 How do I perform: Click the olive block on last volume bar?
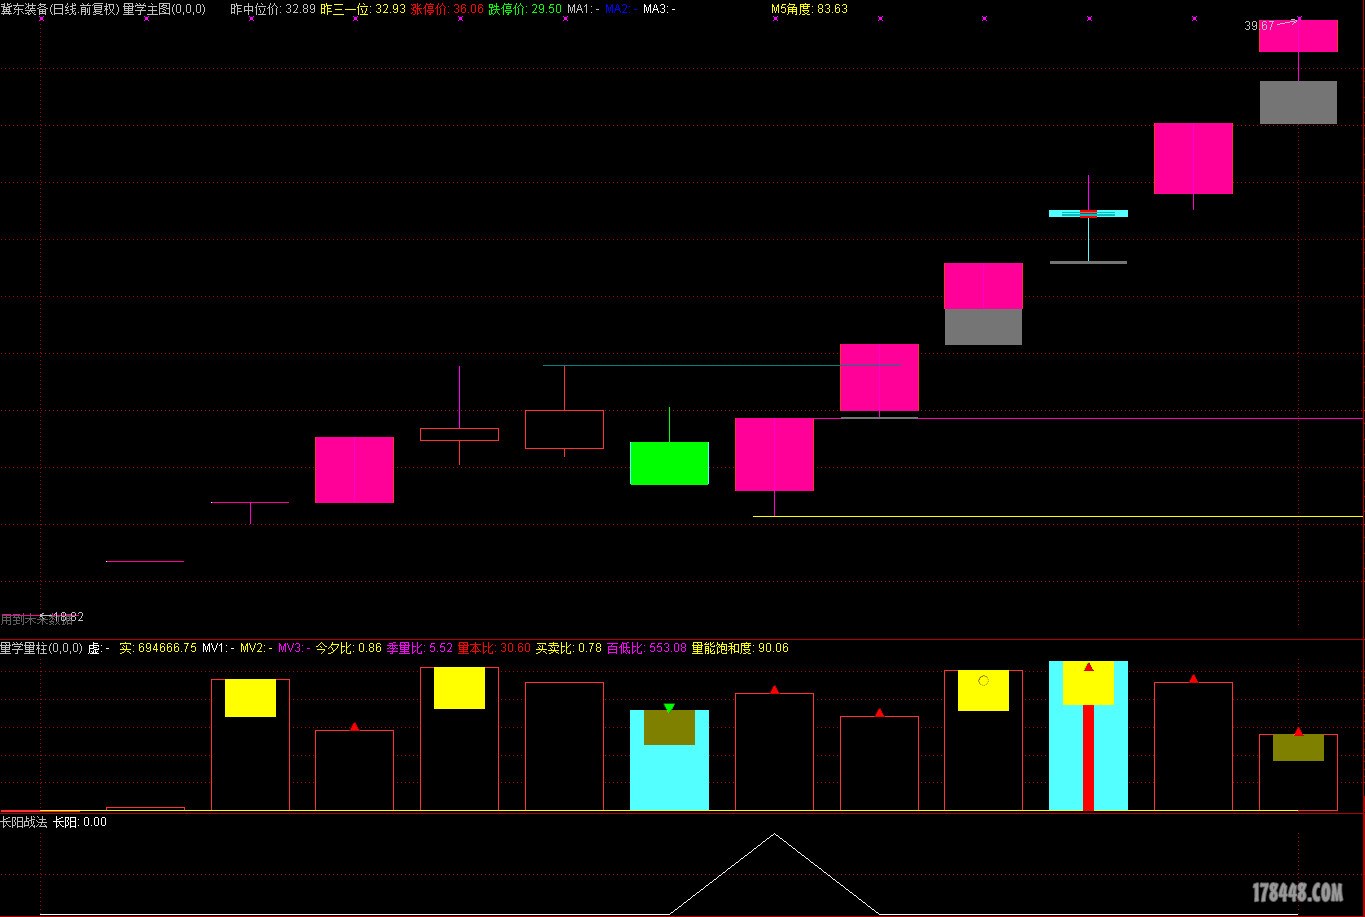(1298, 748)
